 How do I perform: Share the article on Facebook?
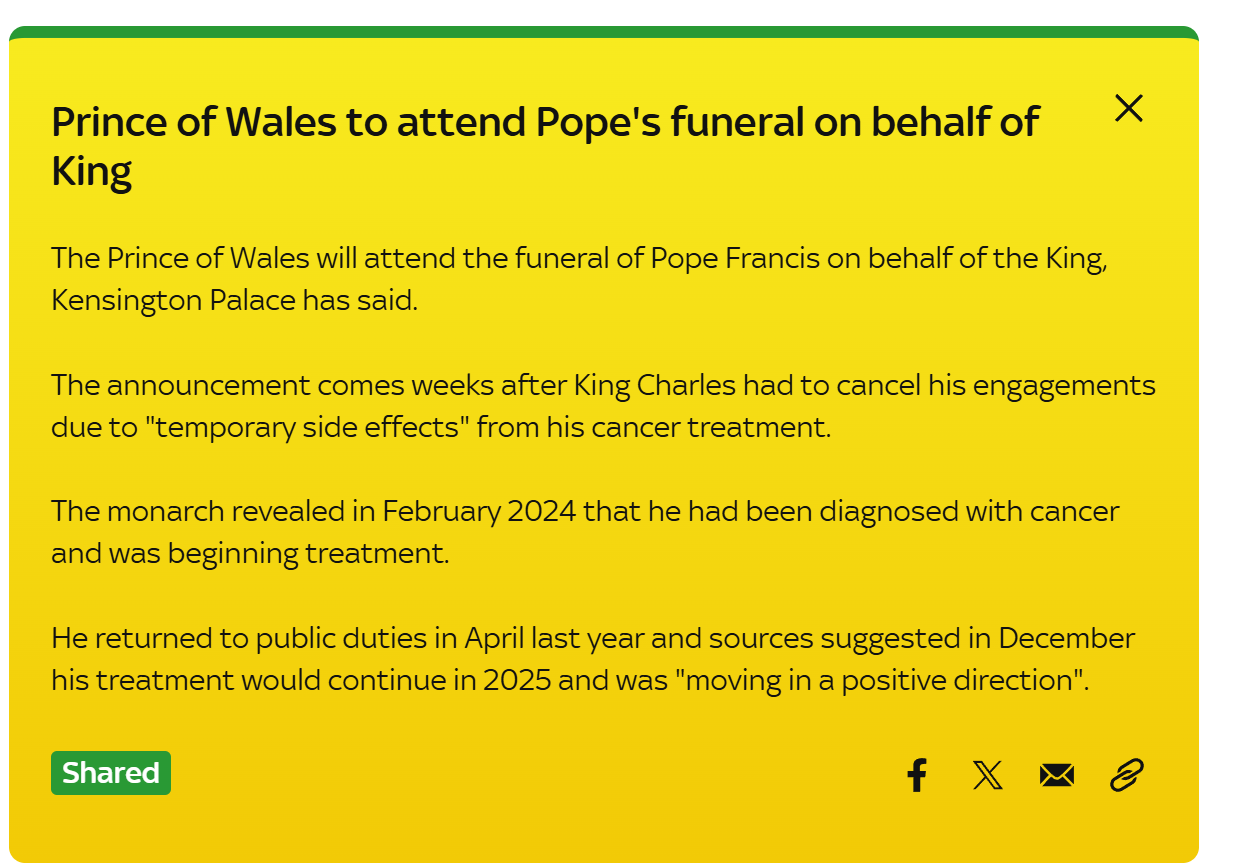[x=916, y=775]
